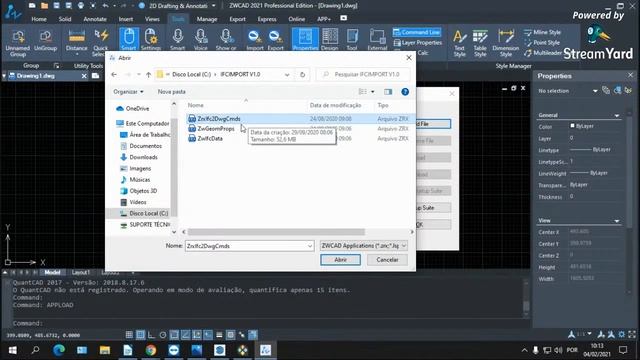Click the command line input field
The width and height of the screenshot is (640, 360).
coord(265,323)
